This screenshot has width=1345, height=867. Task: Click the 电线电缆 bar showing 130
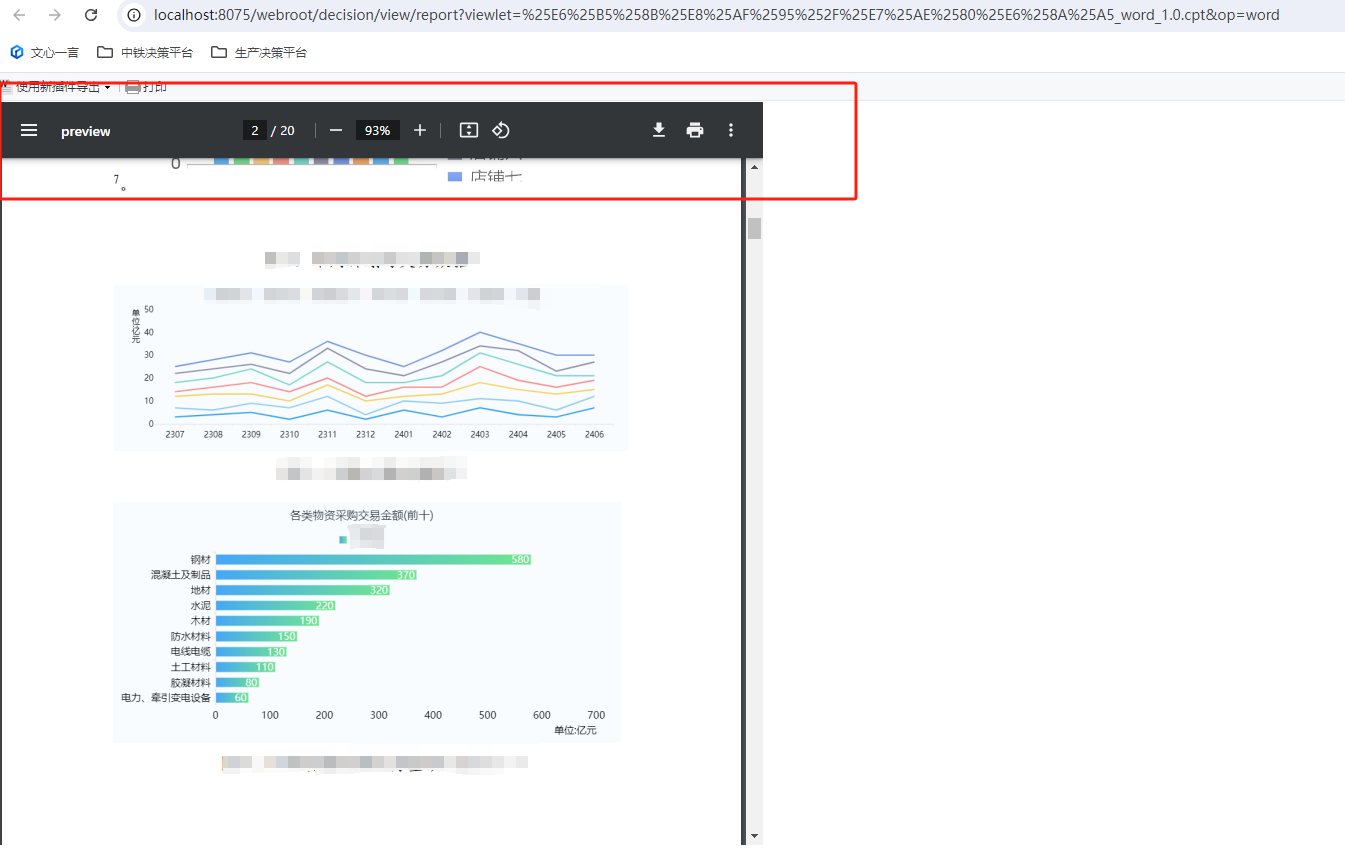tap(251, 652)
